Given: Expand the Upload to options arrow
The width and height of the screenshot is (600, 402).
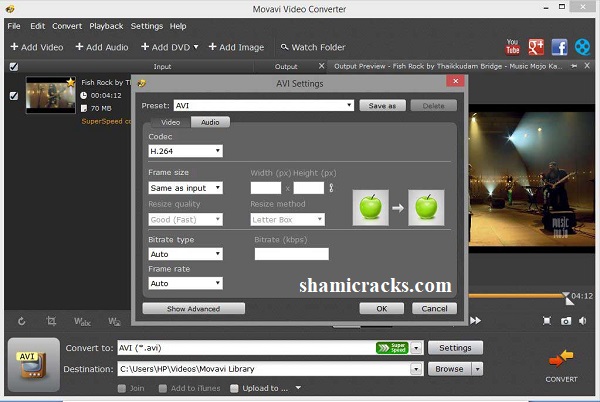Looking at the screenshot, I should click(298, 388).
